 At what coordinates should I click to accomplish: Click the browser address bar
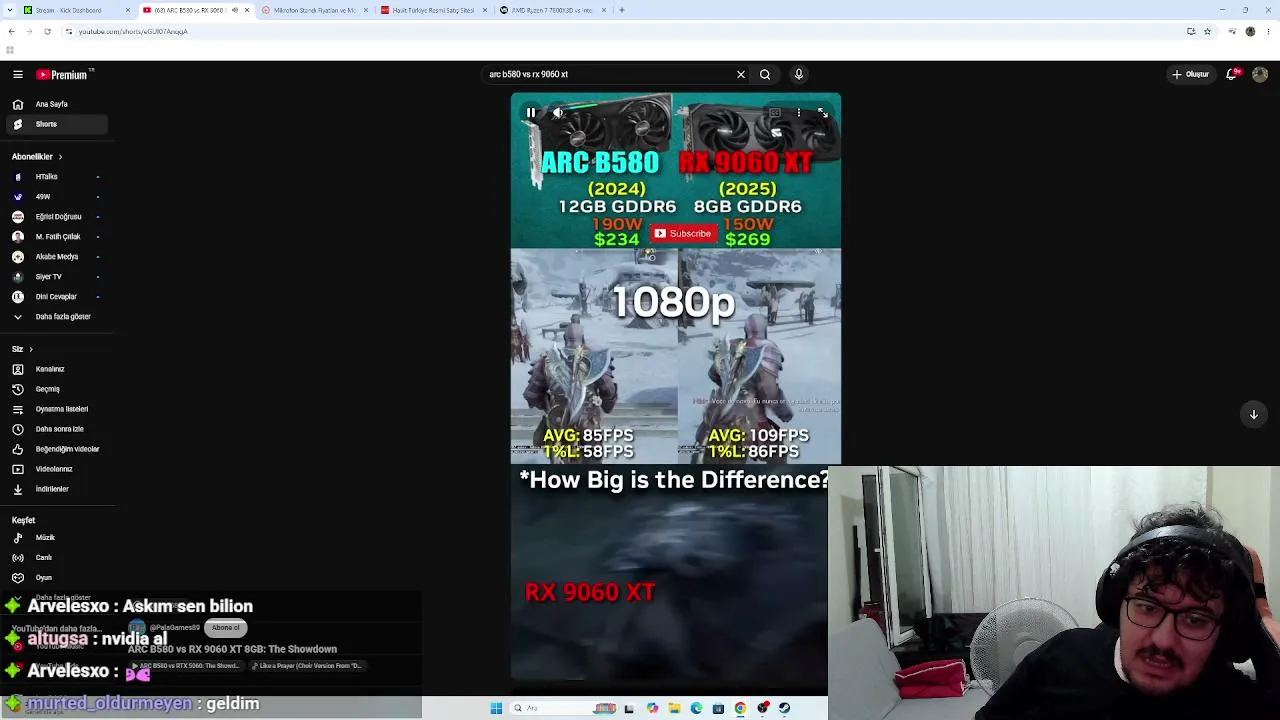point(620,31)
